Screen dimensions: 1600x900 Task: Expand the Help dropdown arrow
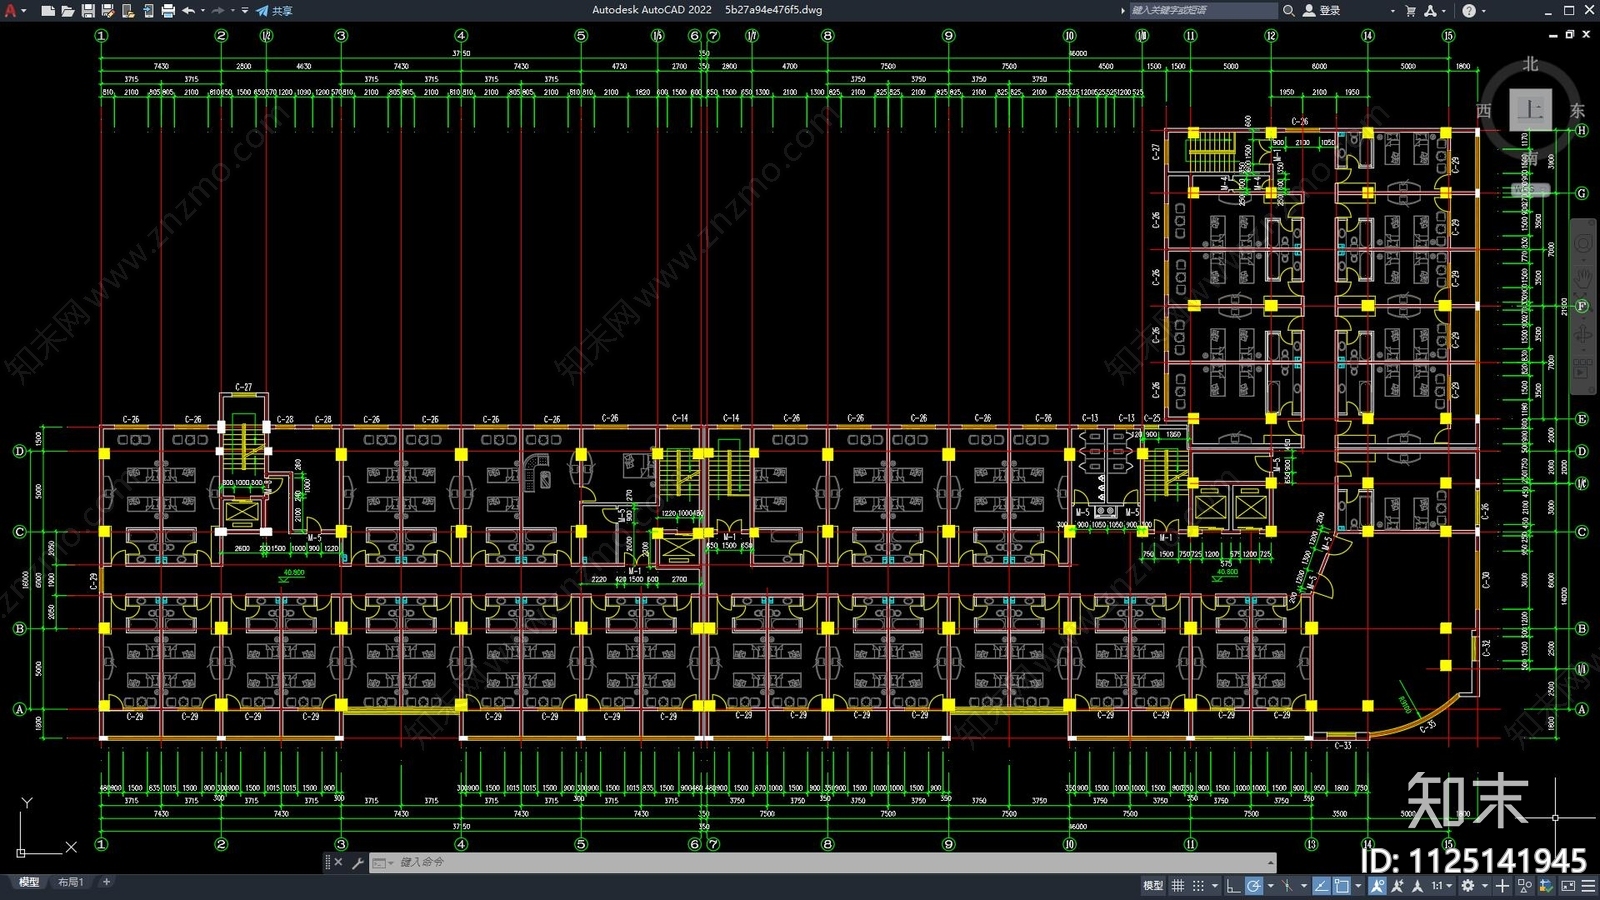pyautogui.click(x=1483, y=11)
